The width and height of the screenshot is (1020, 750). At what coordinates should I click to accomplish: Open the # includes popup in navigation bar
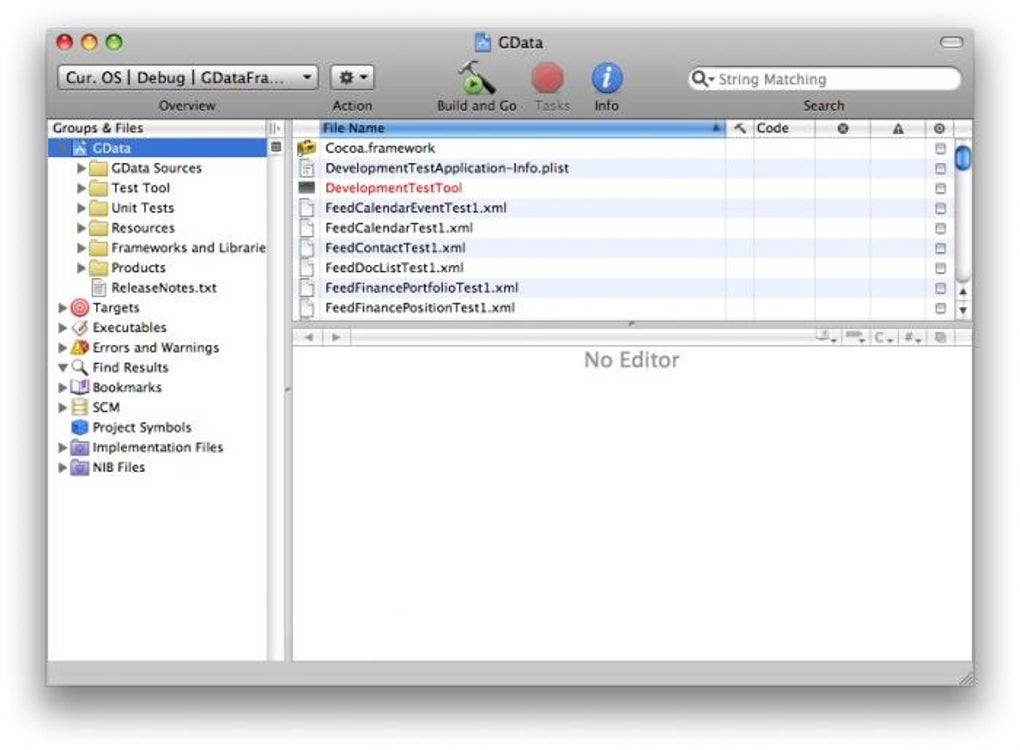(x=913, y=337)
